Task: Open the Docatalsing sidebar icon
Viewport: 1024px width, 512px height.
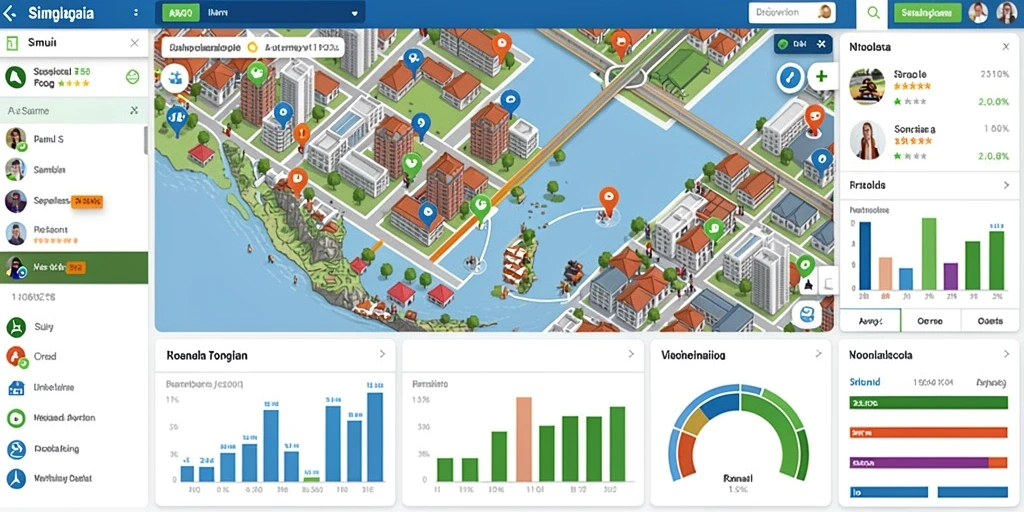Action: tap(16, 449)
